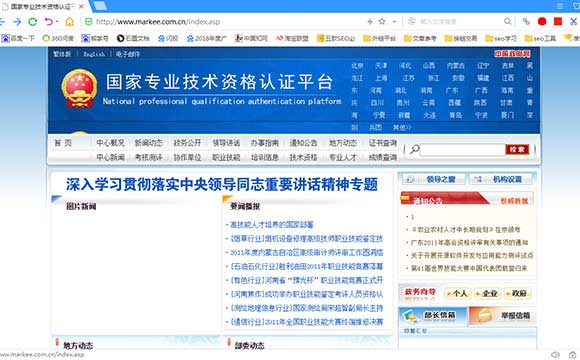Close the current browser tab
Image resolution: width=580 pixels, height=360 pixels.
pyautogui.click(x=81, y=6)
